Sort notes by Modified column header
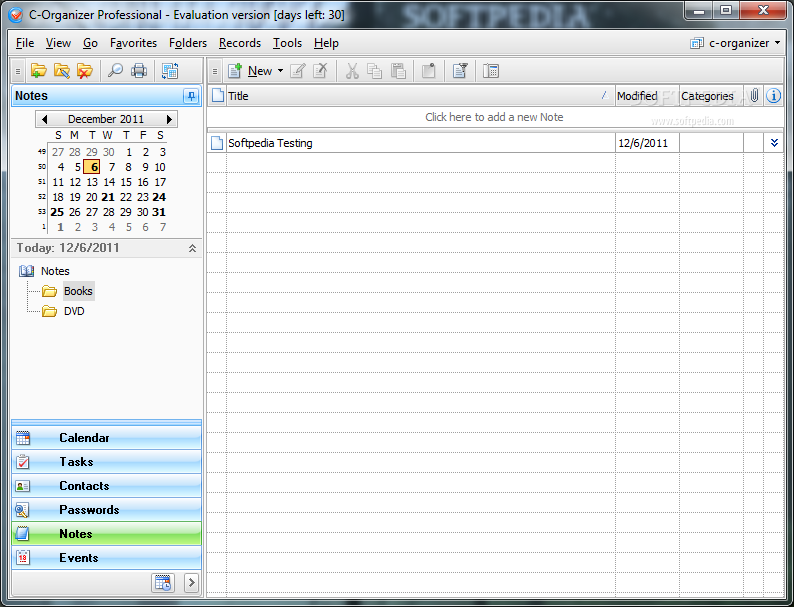 pos(647,96)
